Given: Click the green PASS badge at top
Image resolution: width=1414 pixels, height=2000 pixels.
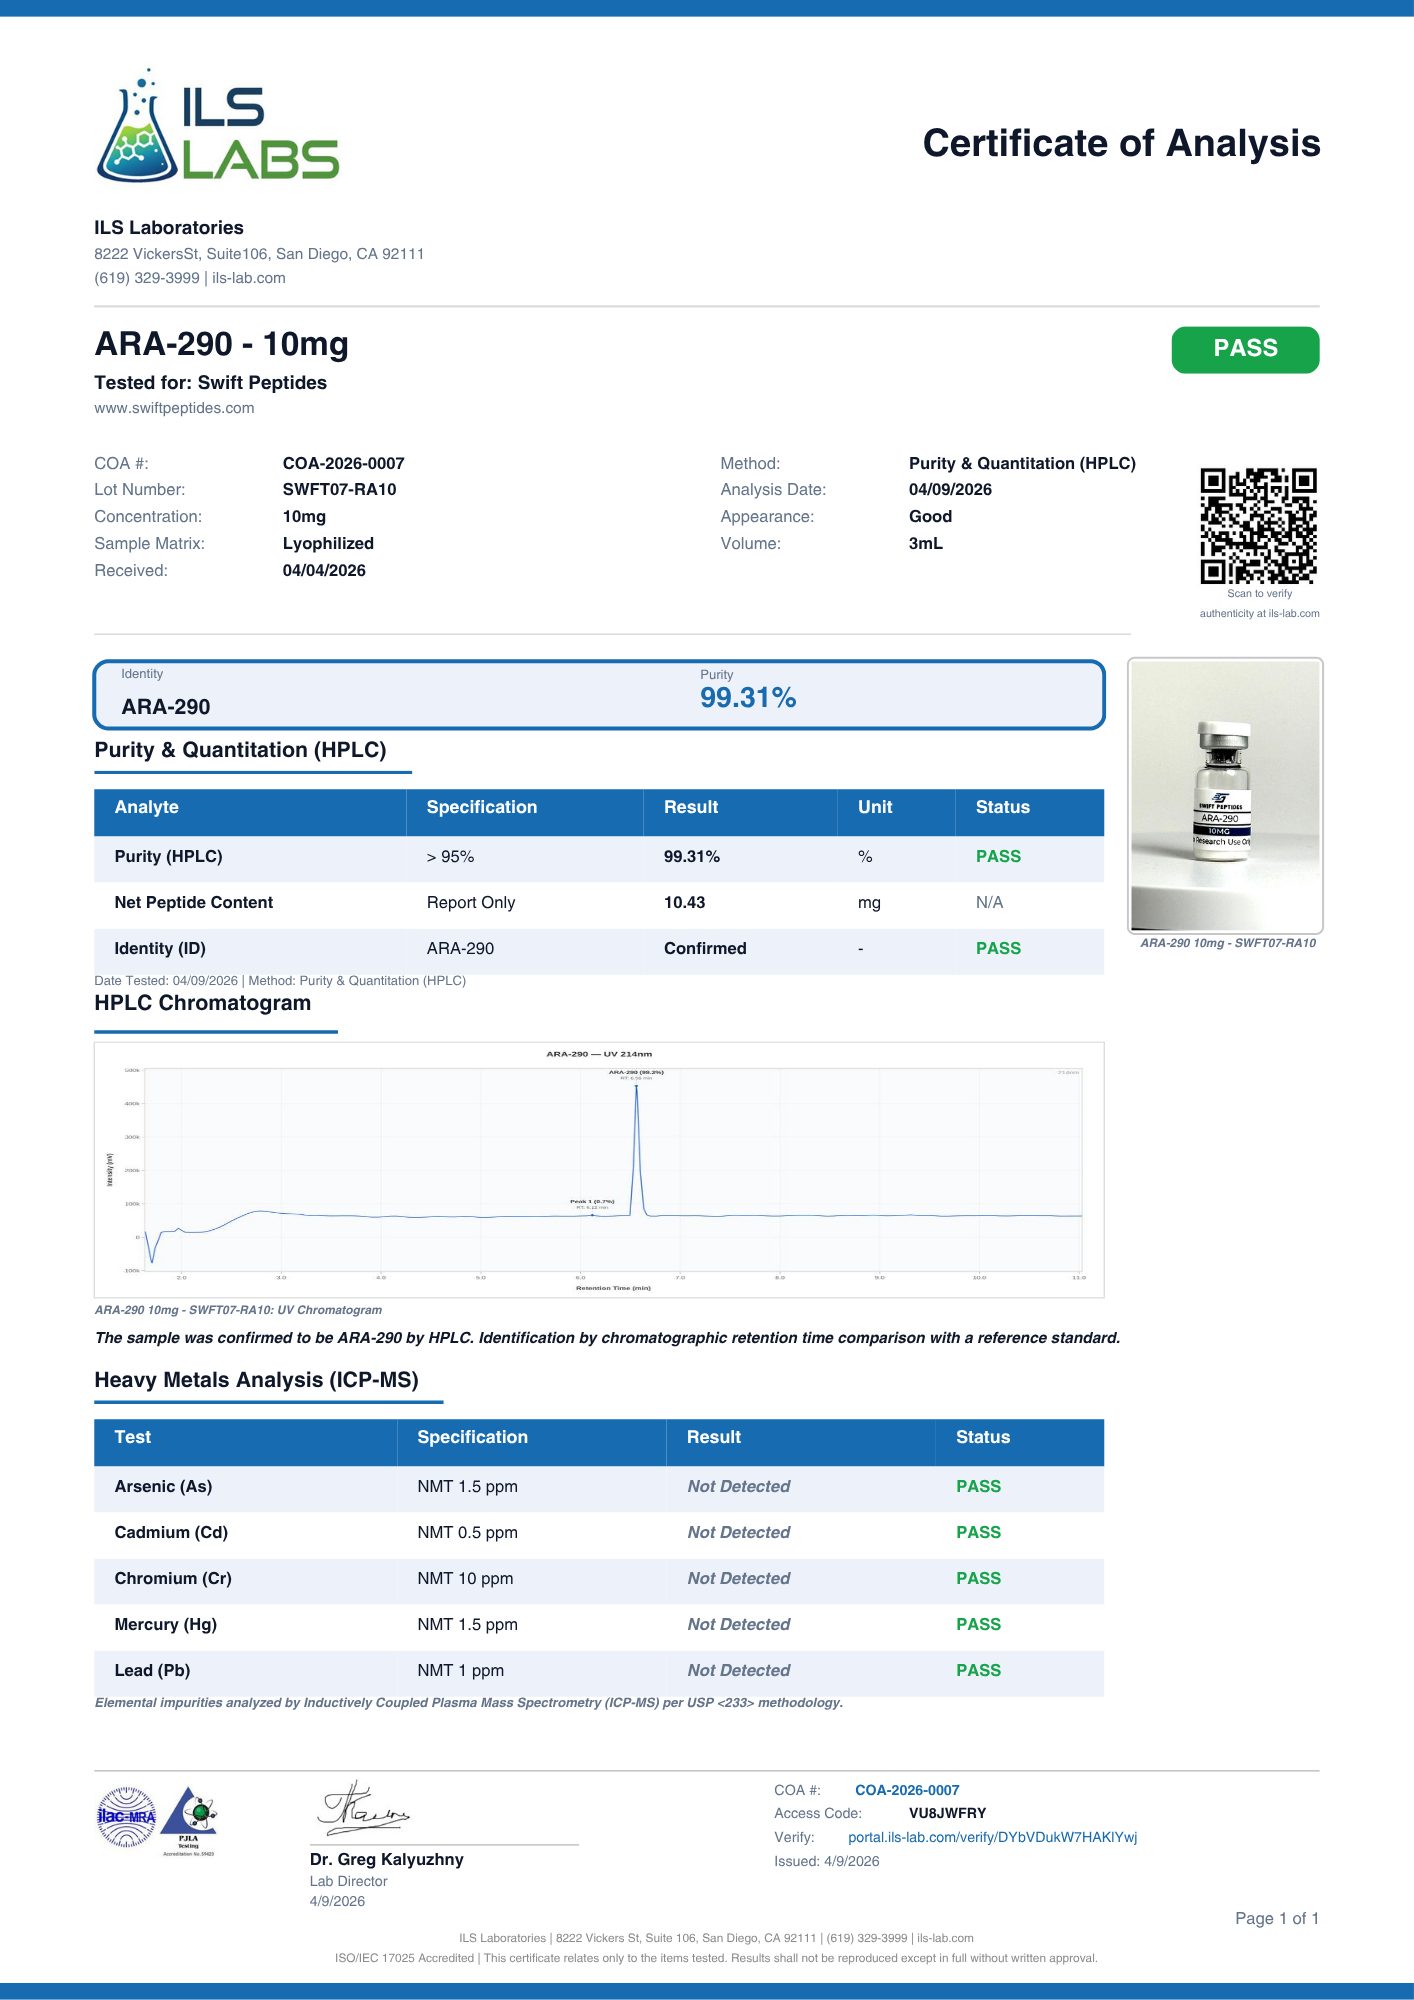Looking at the screenshot, I should [1244, 349].
